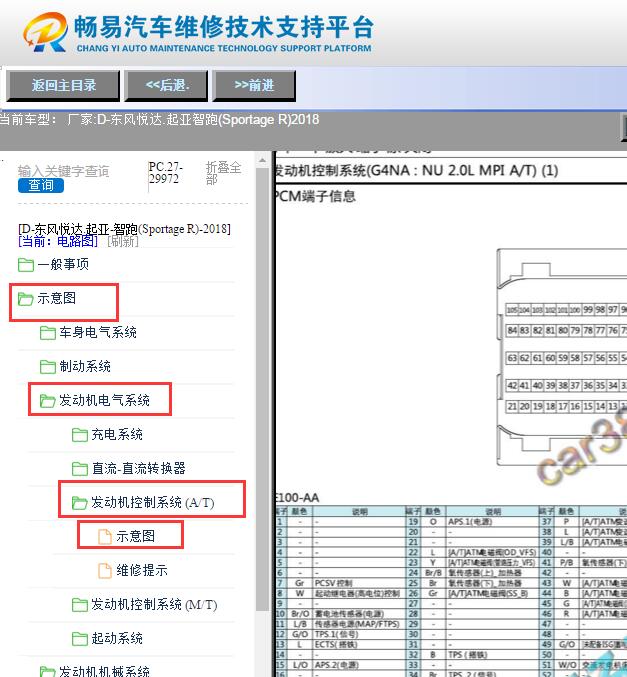This screenshot has width=627, height=677.
Task: Click pin 105 on the connector diagram
Action: 512,310
